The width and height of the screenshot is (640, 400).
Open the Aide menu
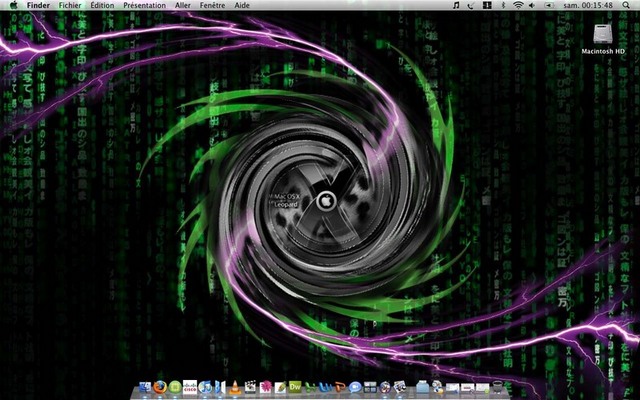[x=242, y=5]
